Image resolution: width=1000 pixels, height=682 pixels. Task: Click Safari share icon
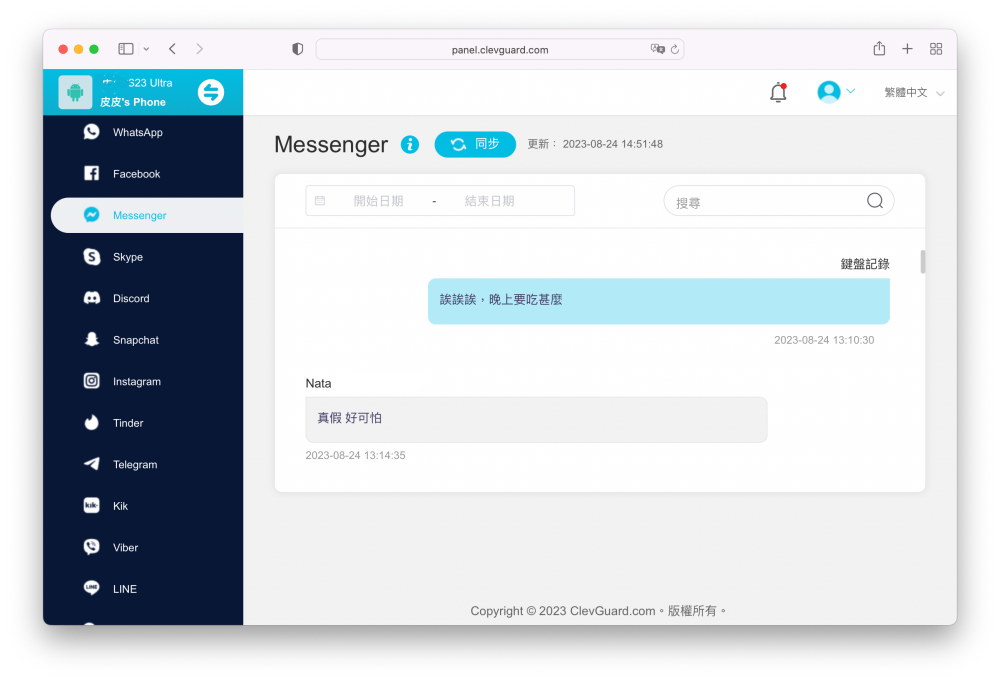tap(879, 49)
